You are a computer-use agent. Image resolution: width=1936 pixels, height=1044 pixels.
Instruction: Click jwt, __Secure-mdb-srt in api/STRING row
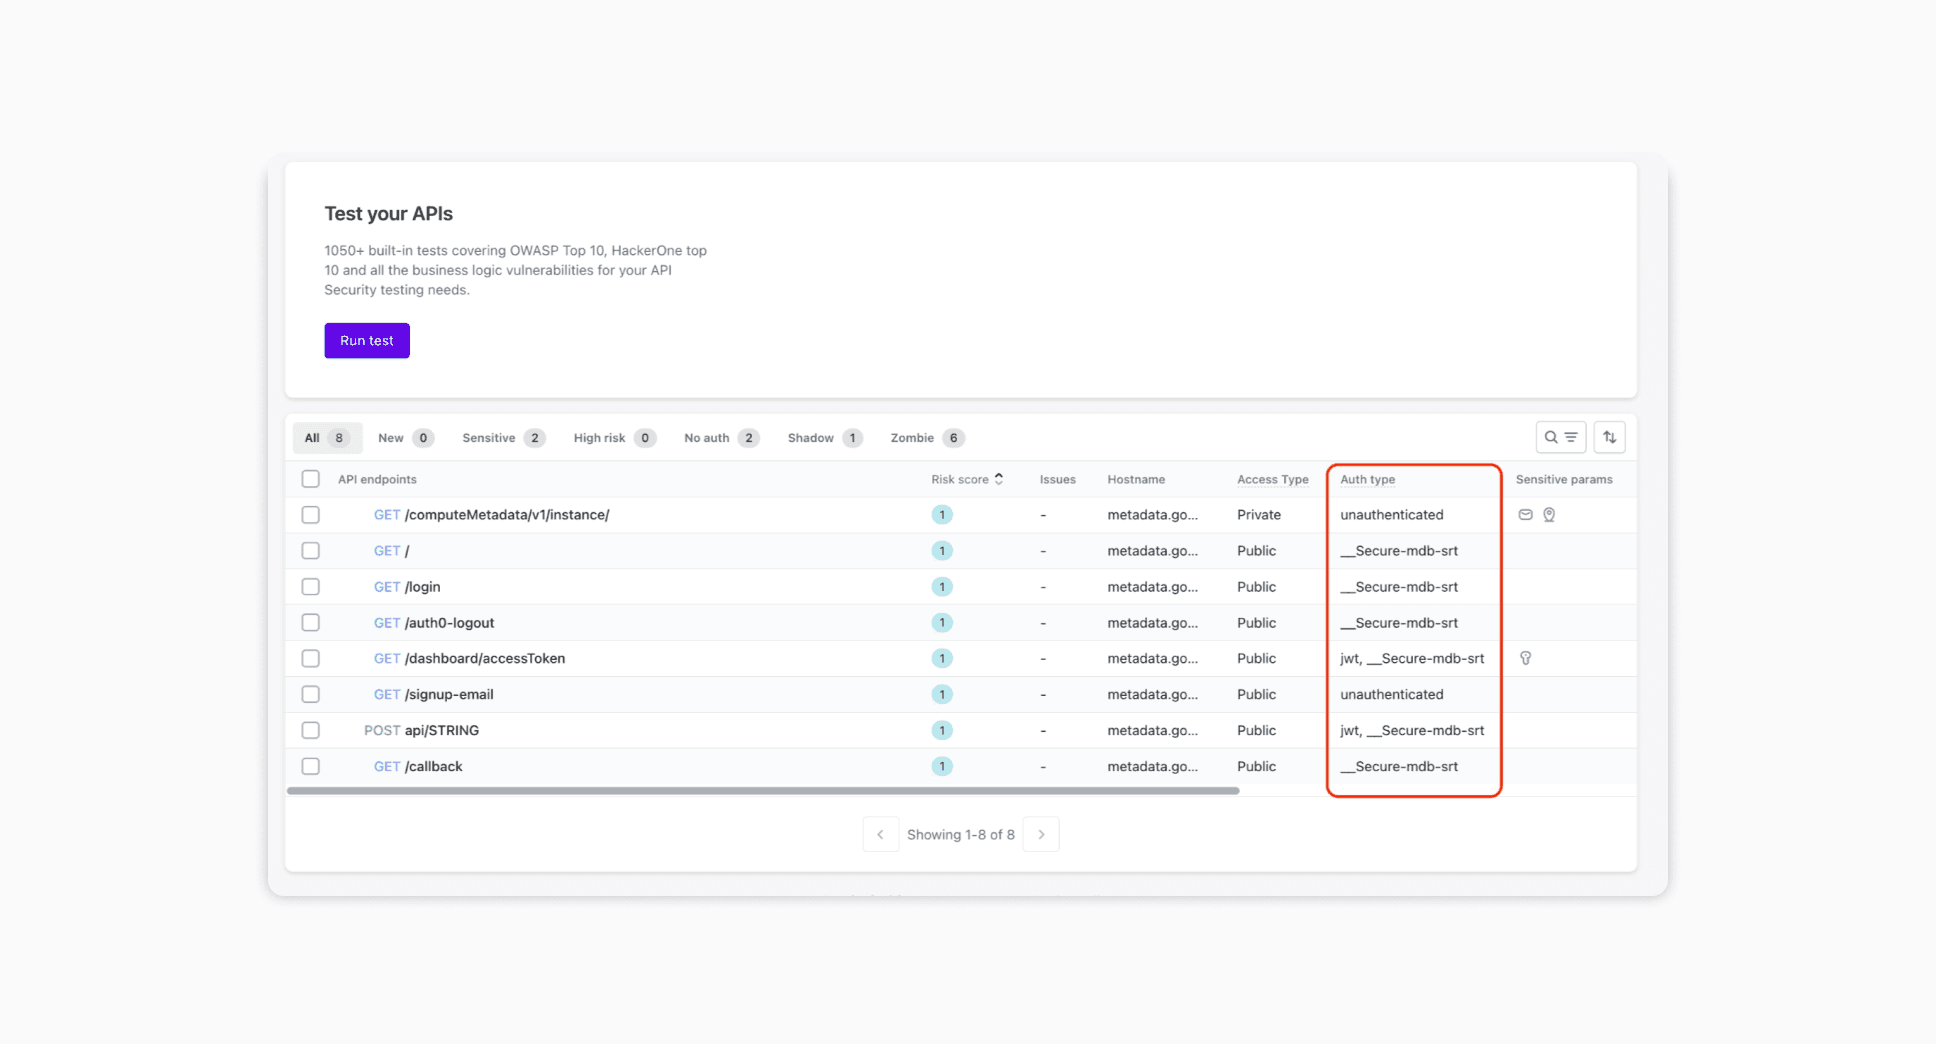(x=1412, y=731)
